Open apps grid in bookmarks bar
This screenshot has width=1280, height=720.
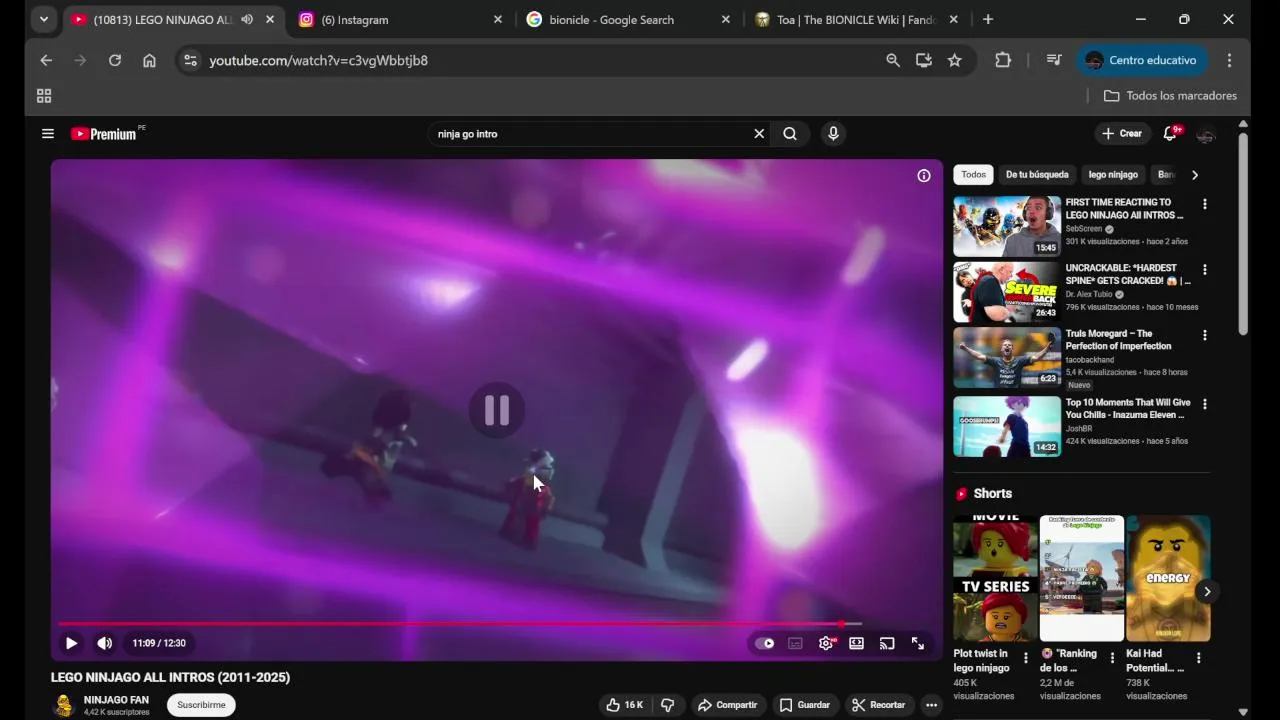44,96
